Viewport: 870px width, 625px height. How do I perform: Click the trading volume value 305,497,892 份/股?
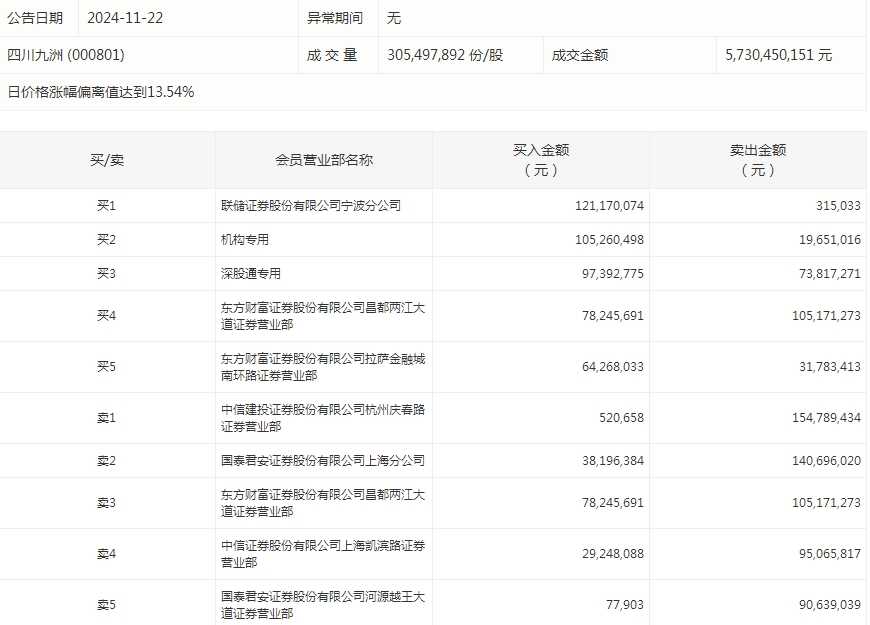coord(445,55)
